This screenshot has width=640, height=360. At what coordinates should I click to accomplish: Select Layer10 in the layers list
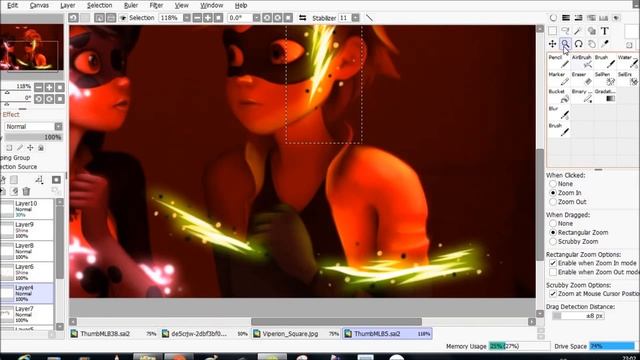click(x=27, y=209)
